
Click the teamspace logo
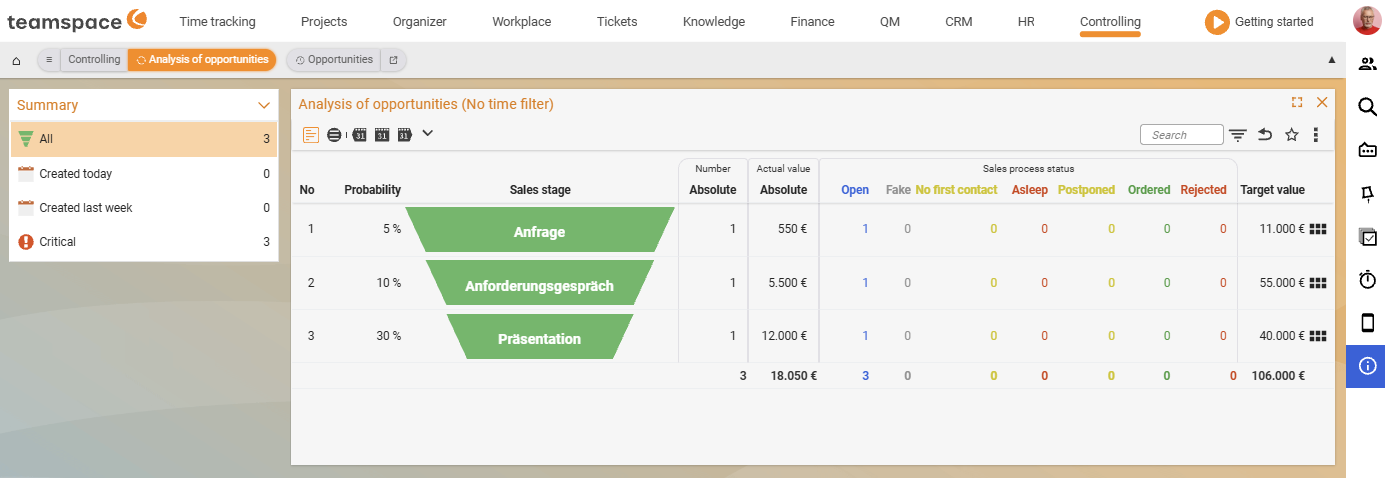click(76, 20)
